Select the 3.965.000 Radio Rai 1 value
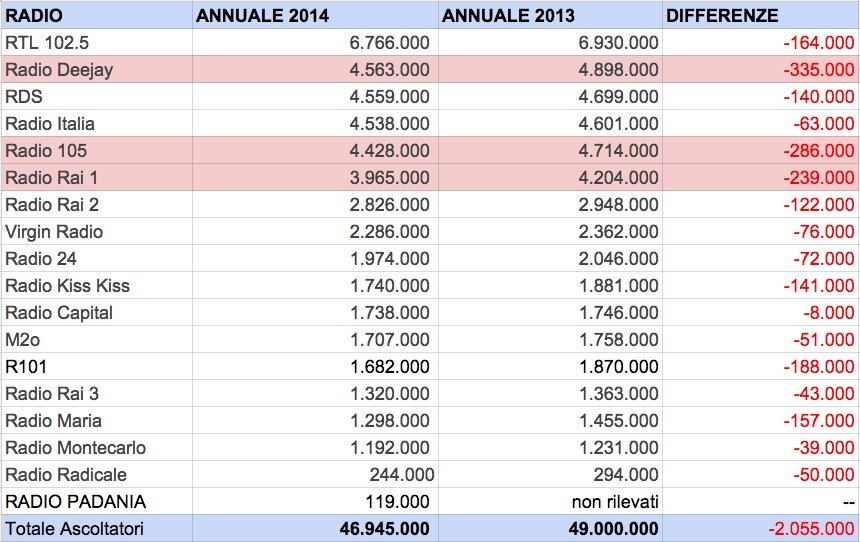Image resolution: width=860 pixels, height=542 pixels. (x=389, y=177)
